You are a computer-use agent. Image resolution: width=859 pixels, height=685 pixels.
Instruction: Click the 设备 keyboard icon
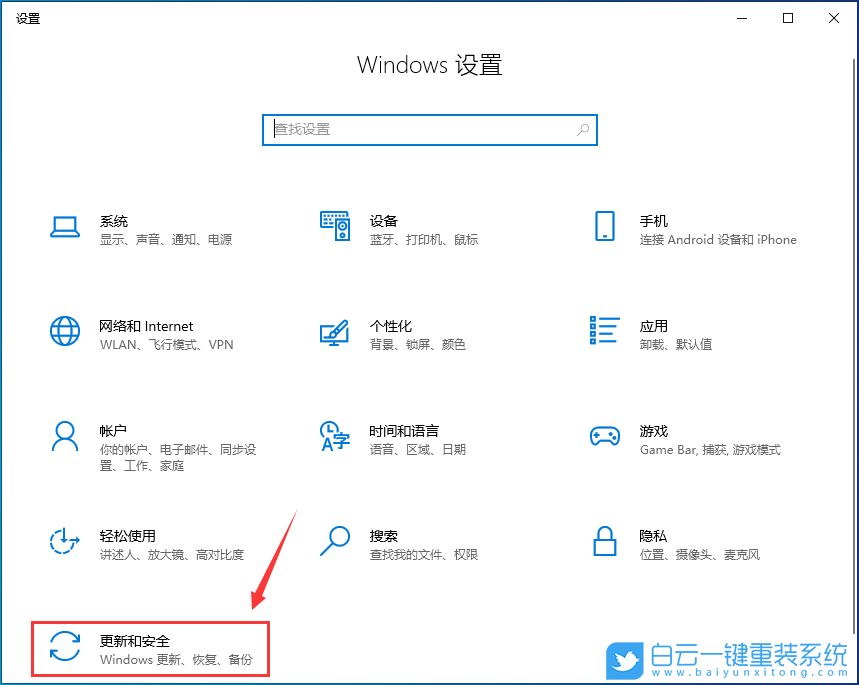tap(335, 226)
